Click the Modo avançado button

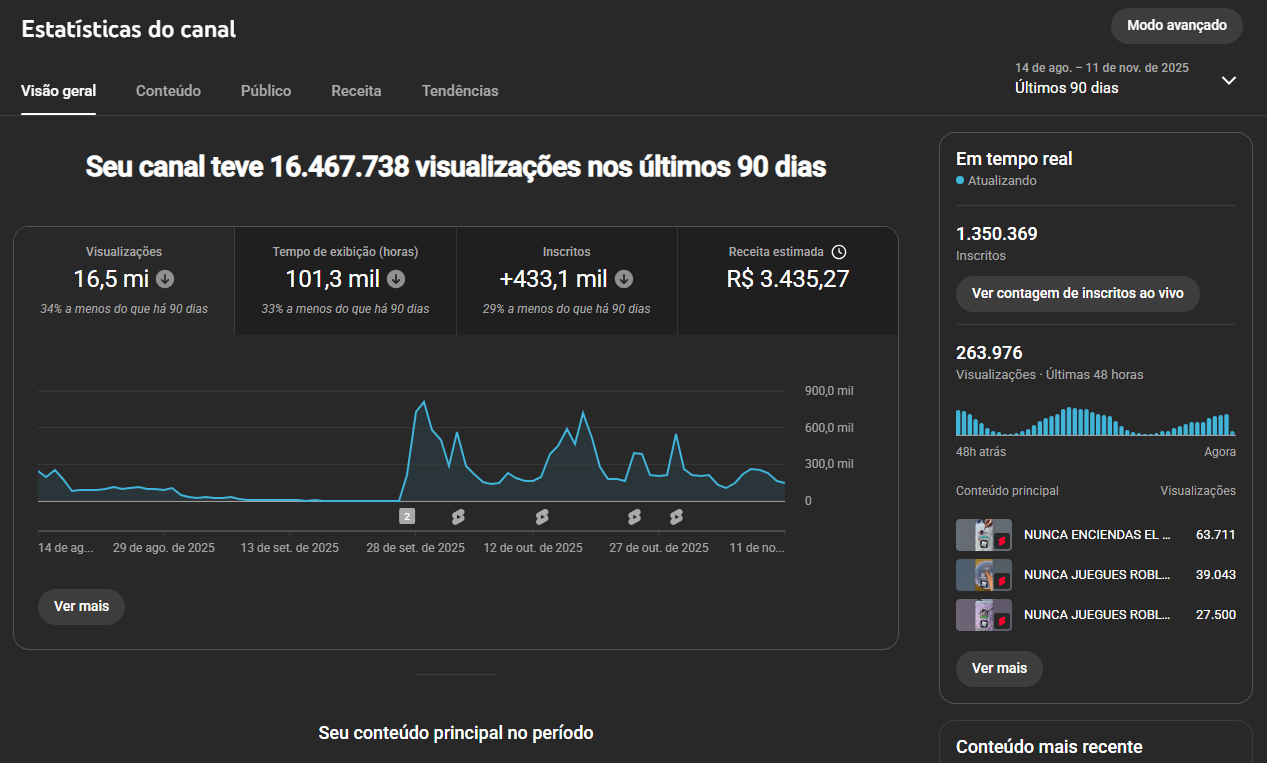pyautogui.click(x=1176, y=26)
